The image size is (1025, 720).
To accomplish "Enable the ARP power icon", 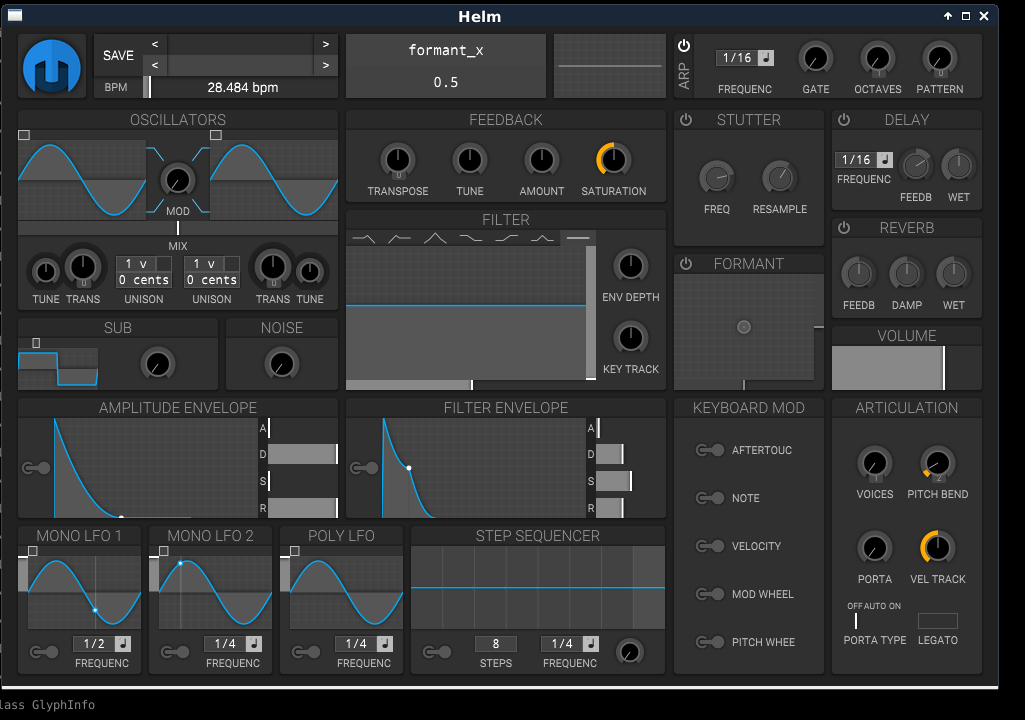I will [x=684, y=46].
